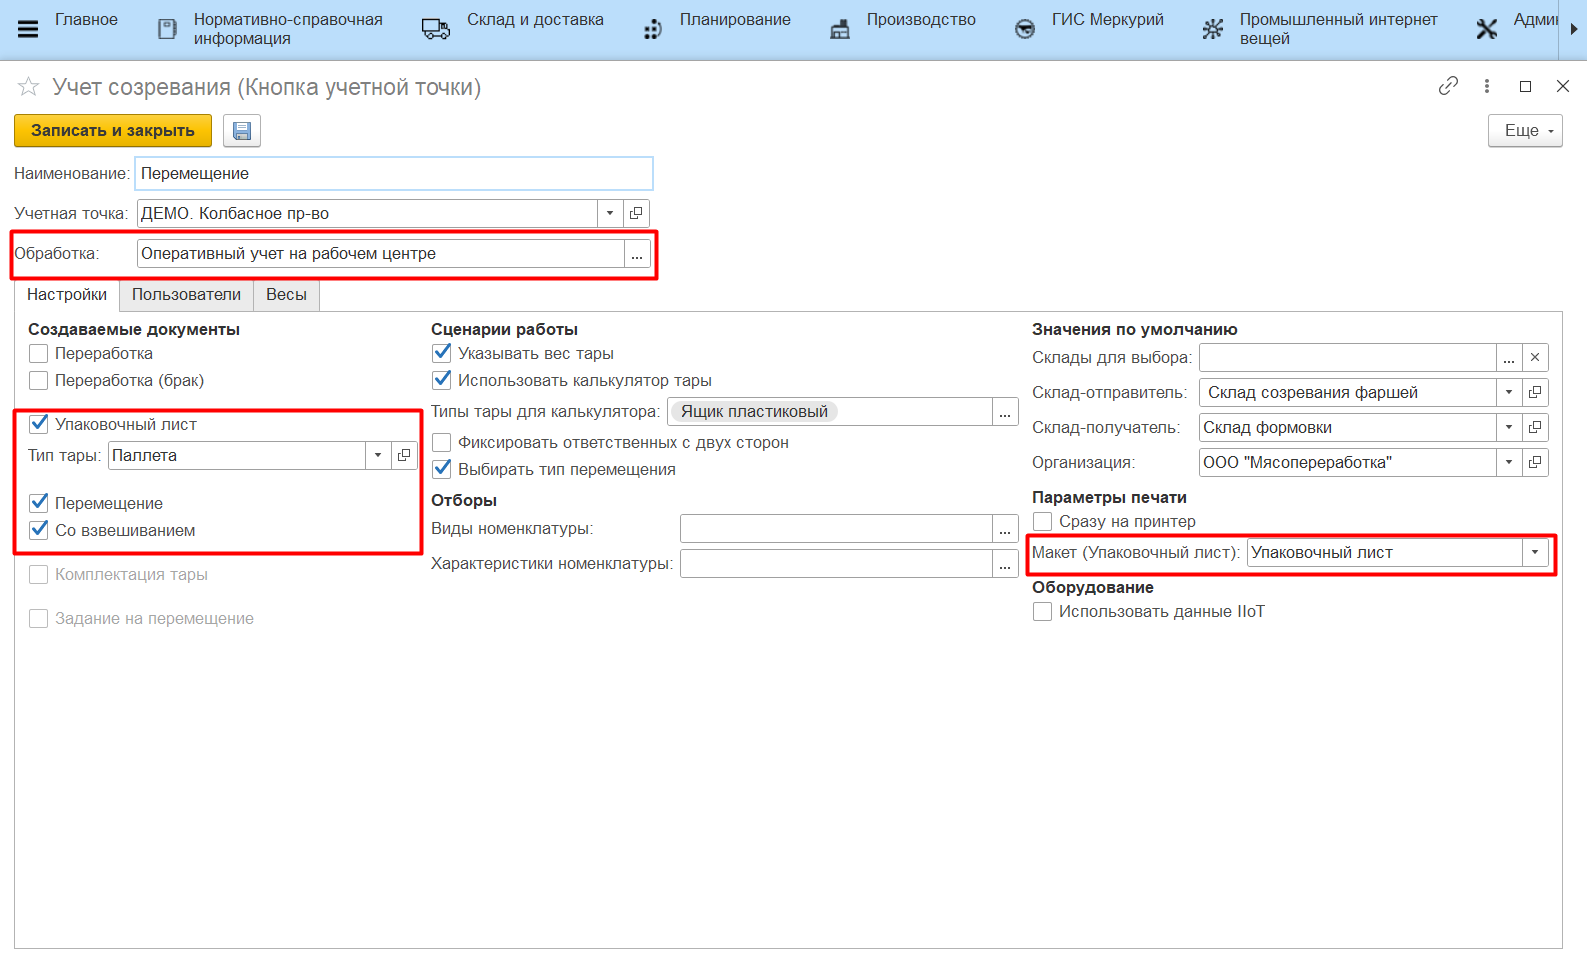Open the hamburger main menu icon

(28, 29)
